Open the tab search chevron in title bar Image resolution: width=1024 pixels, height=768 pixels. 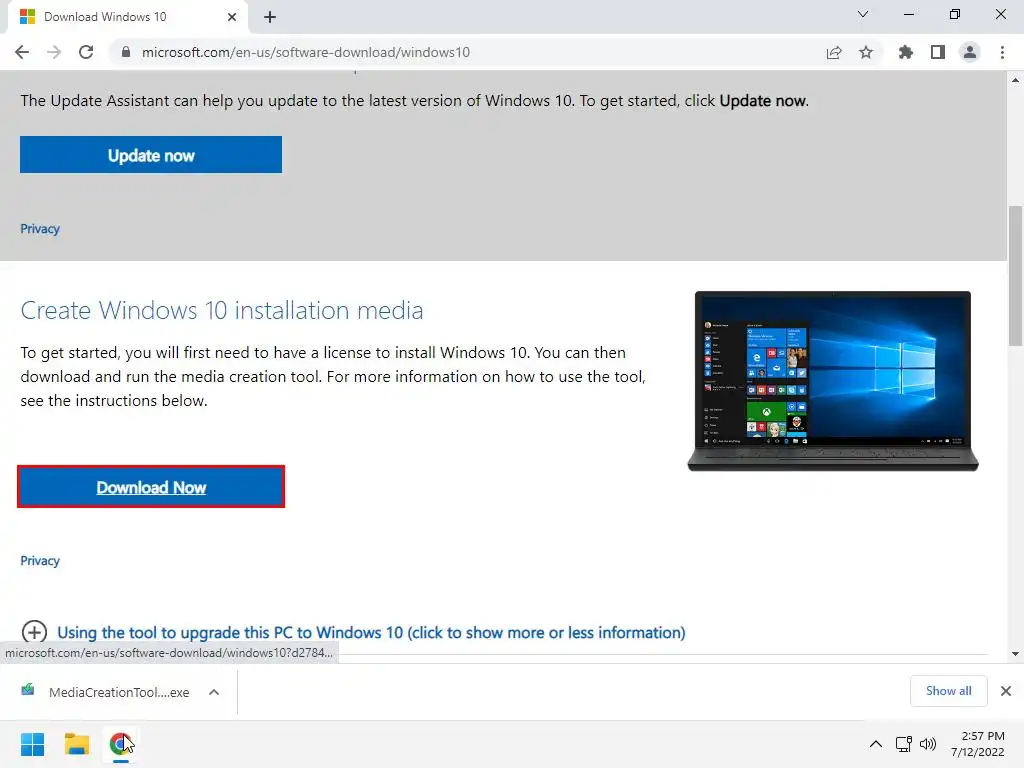tap(863, 14)
